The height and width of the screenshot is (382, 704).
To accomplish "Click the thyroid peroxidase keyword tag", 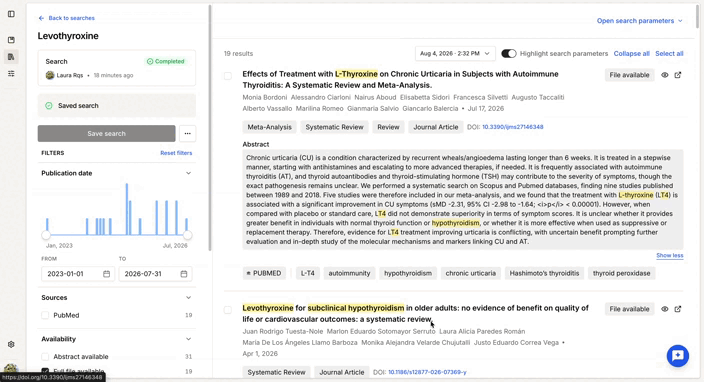I will (x=621, y=273).
